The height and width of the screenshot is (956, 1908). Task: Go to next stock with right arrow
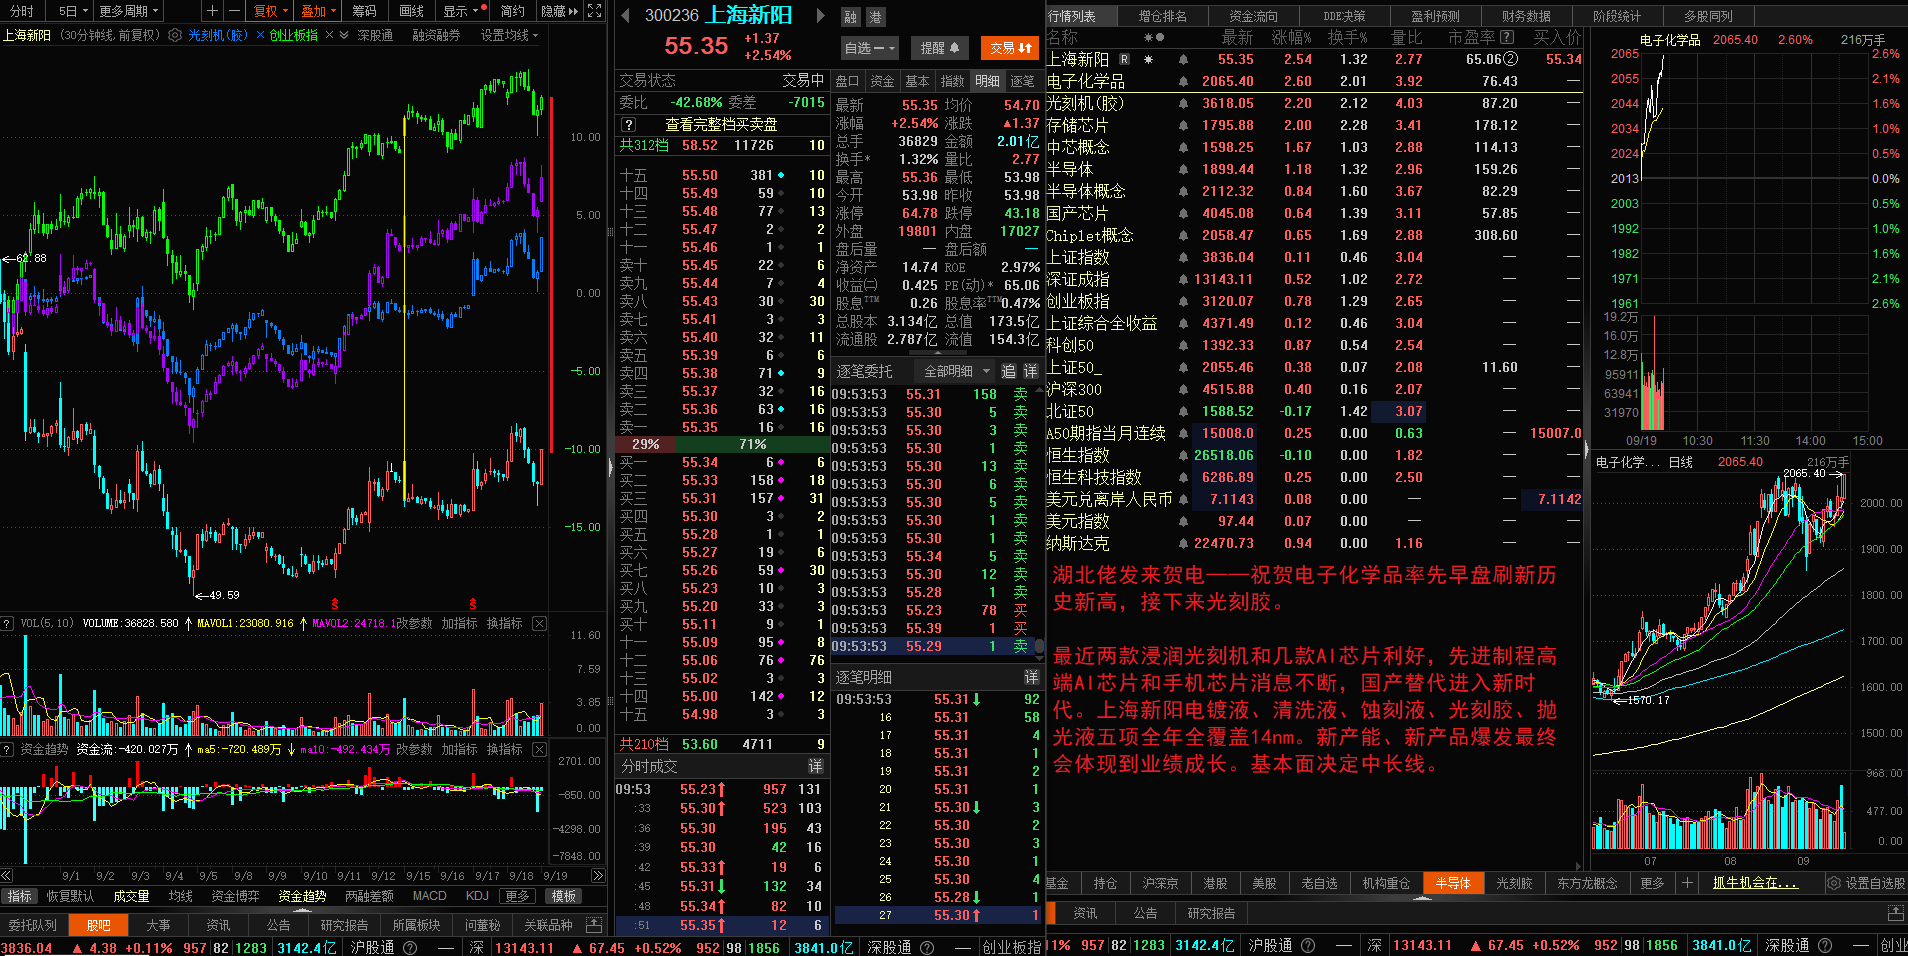tap(821, 15)
